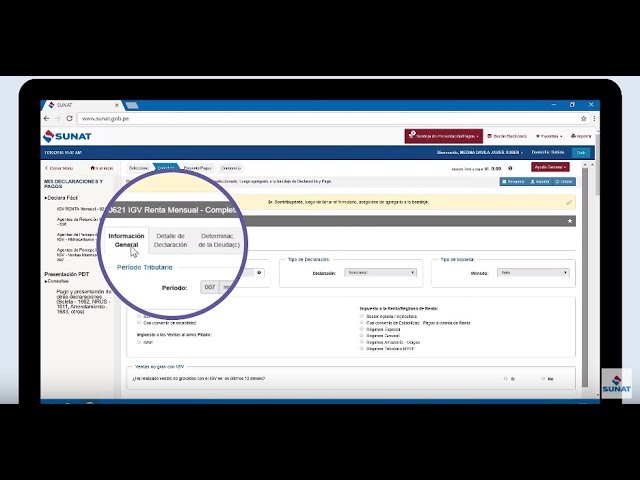The height and width of the screenshot is (480, 640).
Task: Open the Declaración dropdown
Action: 380,273
